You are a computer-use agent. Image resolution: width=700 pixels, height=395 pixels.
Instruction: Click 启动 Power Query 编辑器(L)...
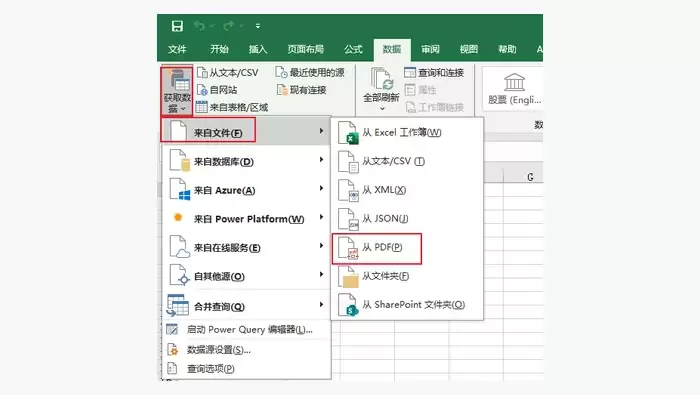coord(246,330)
